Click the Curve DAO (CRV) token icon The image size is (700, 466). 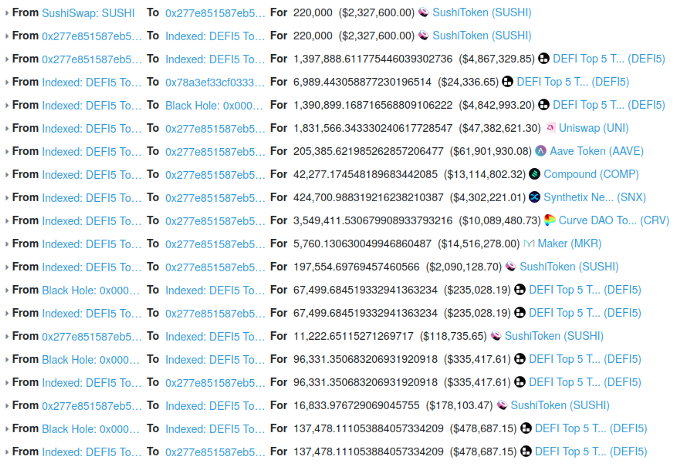(550, 221)
